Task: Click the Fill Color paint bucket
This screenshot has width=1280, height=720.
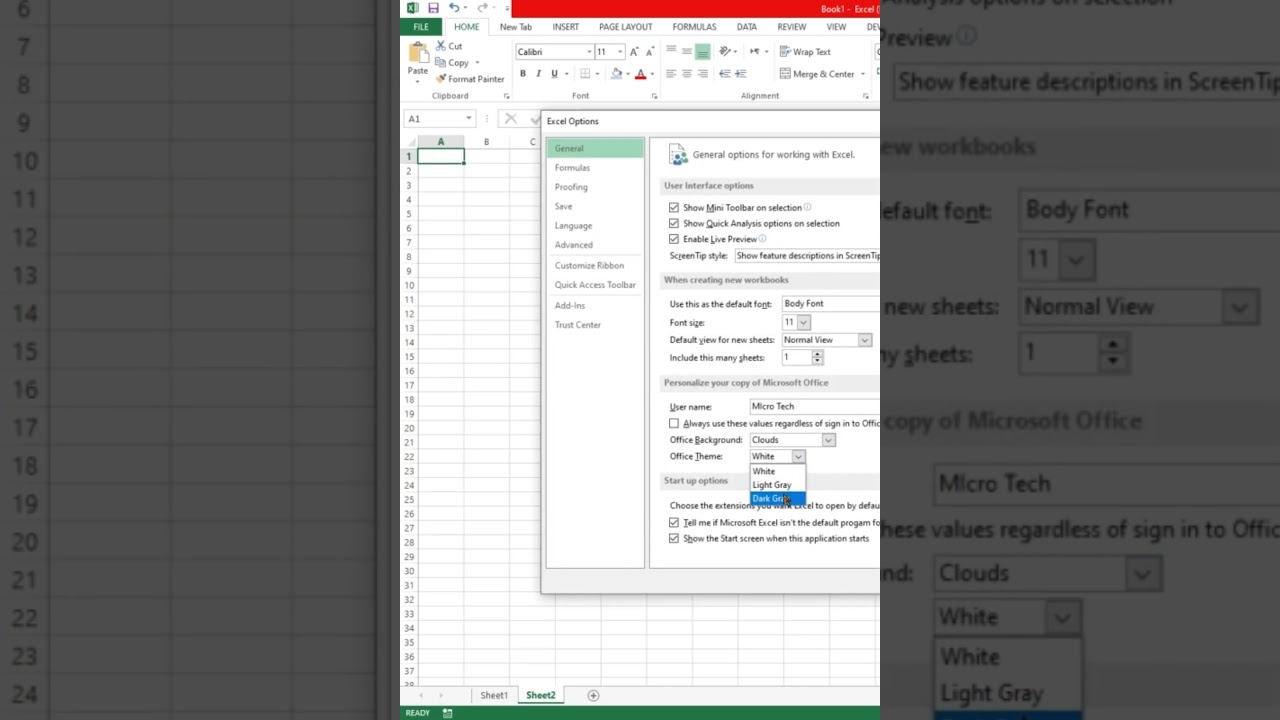Action: point(616,74)
